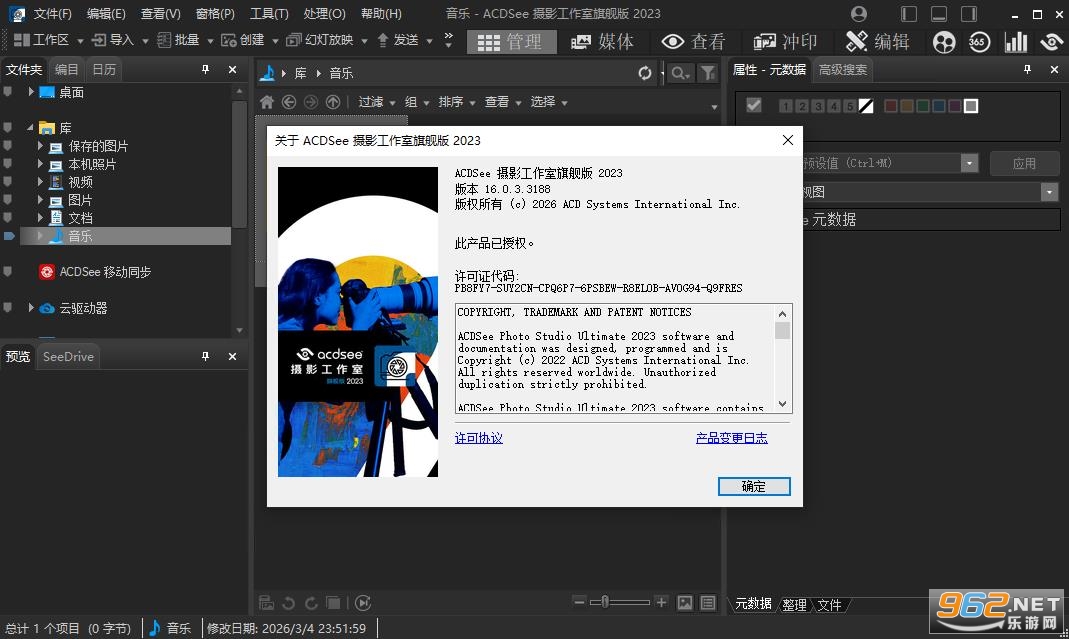Open the 排序 dropdown
This screenshot has width=1069, height=639.
(x=457, y=102)
